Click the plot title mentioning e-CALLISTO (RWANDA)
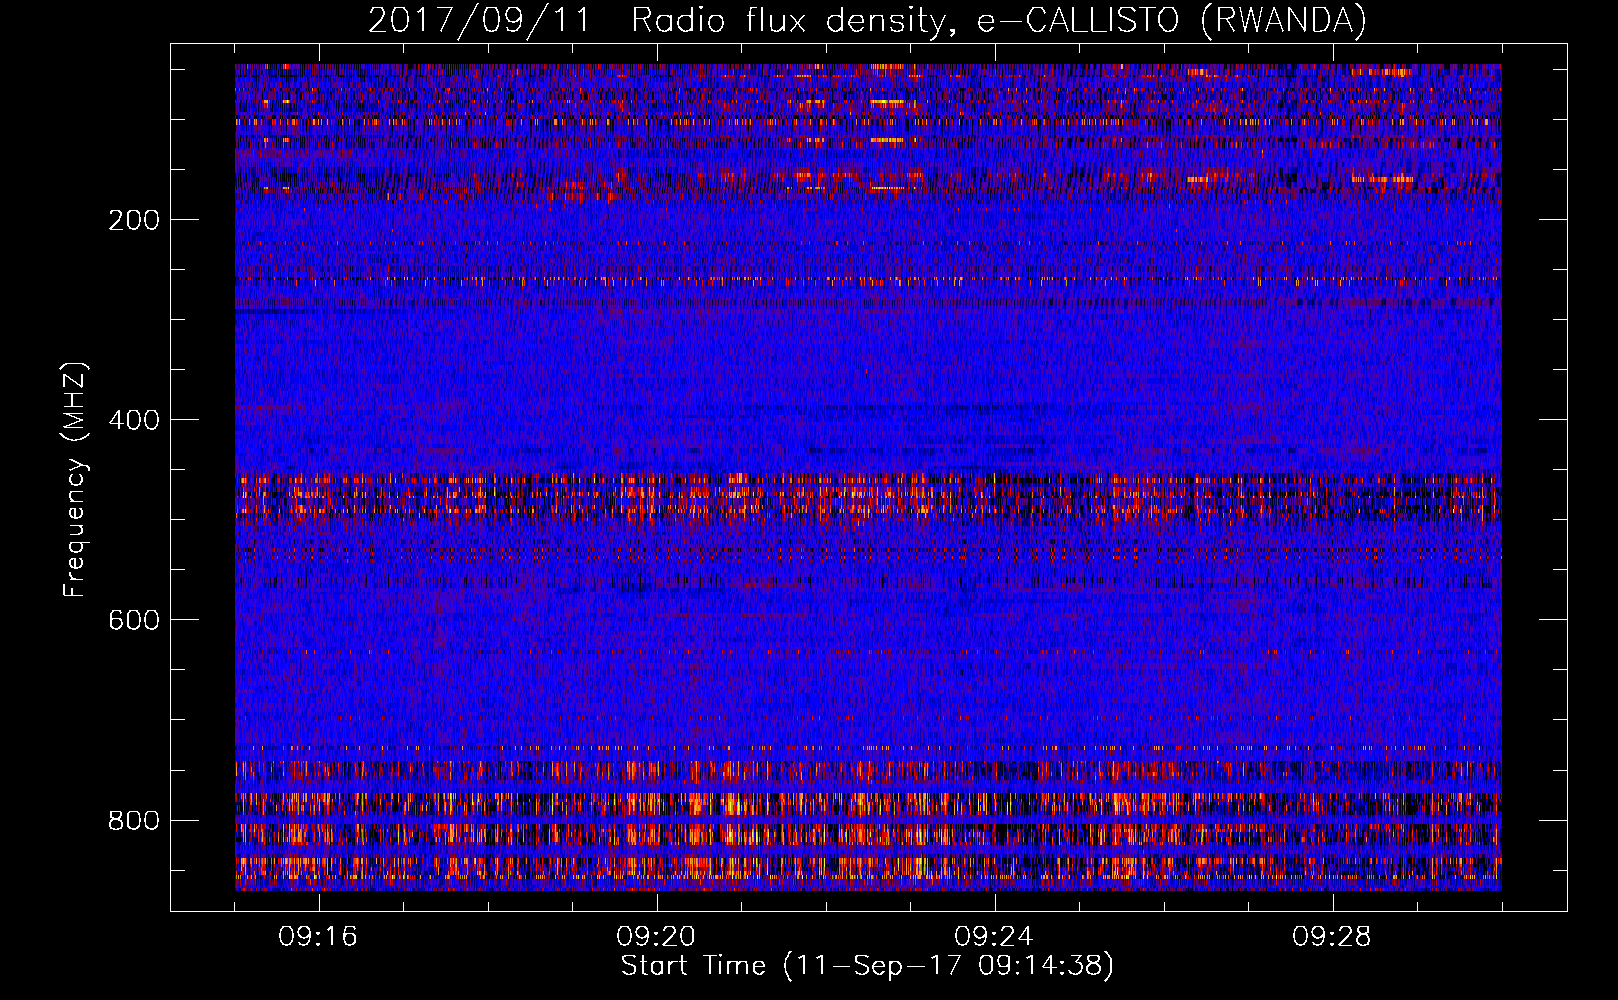The height and width of the screenshot is (1000, 1618). click(x=867, y=20)
